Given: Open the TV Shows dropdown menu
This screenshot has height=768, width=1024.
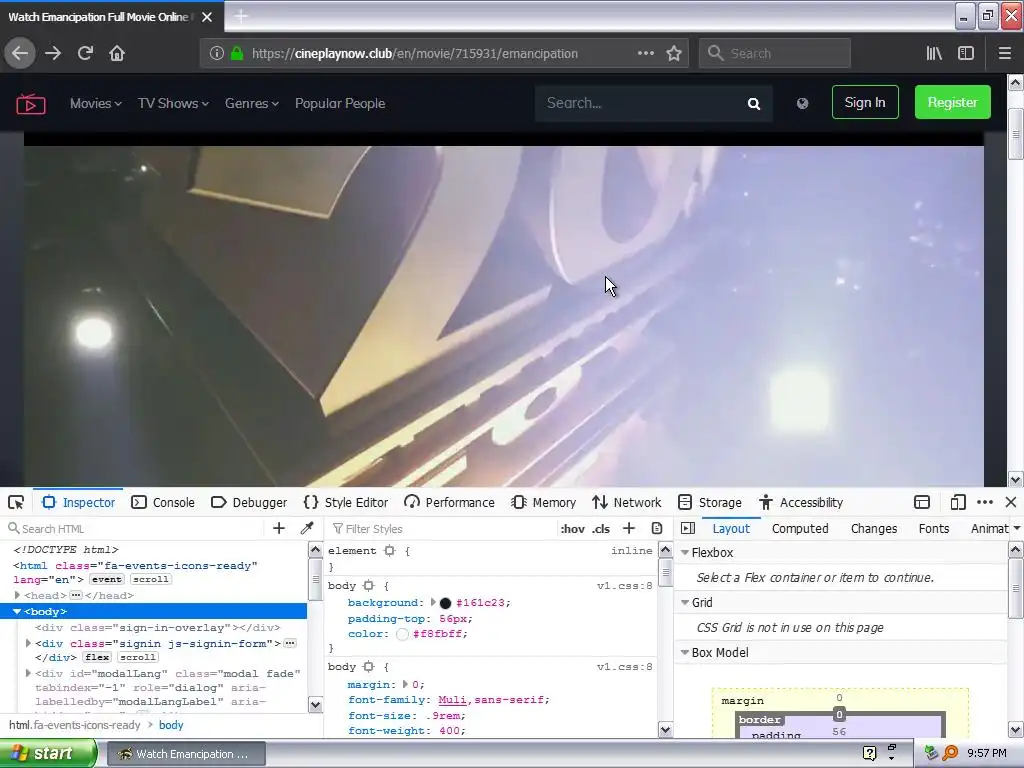Looking at the screenshot, I should click(x=173, y=103).
